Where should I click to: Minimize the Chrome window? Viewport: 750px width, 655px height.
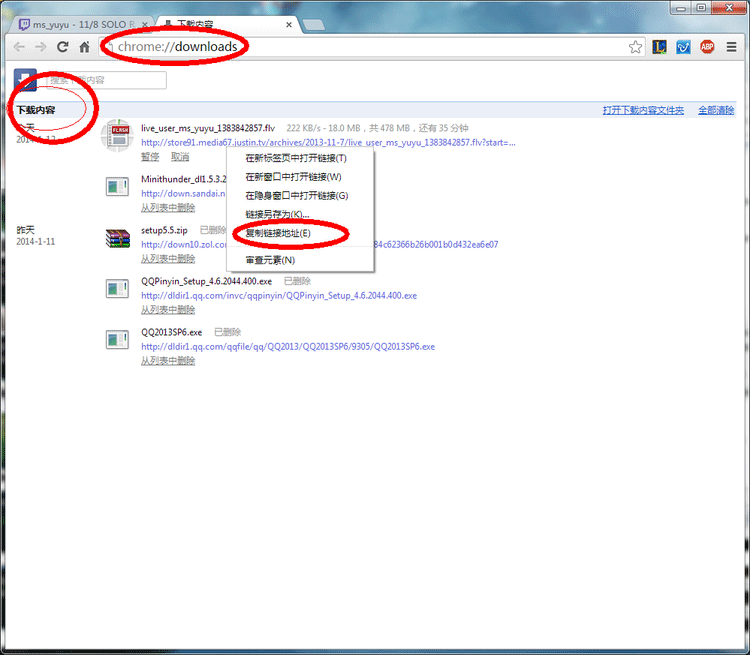pos(681,8)
